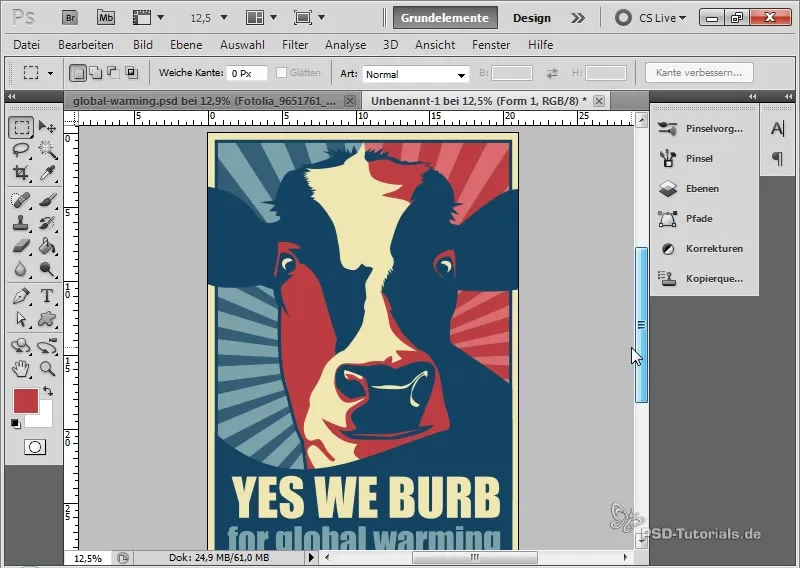The width and height of the screenshot is (800, 568).
Task: Select the Eraser tool
Action: pos(21,246)
